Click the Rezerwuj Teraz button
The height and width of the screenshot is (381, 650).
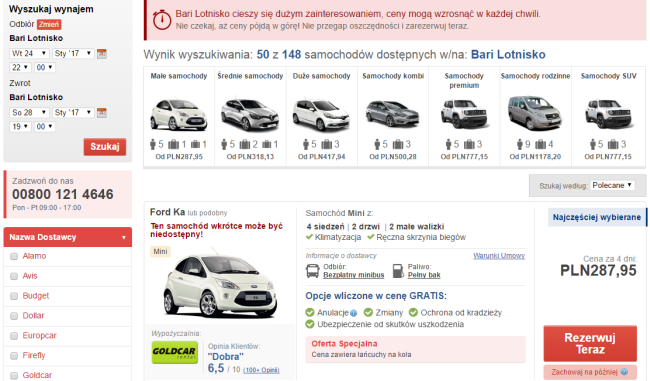(x=590, y=343)
